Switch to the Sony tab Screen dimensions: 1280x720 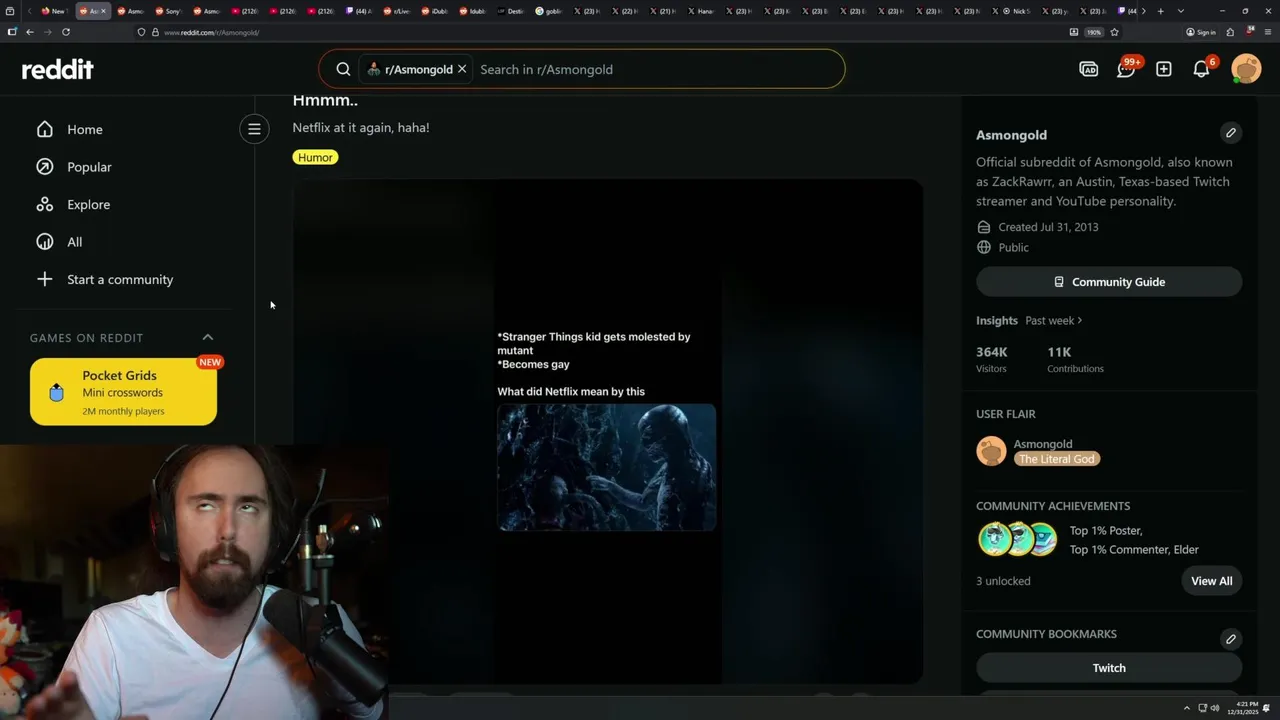pyautogui.click(x=168, y=11)
